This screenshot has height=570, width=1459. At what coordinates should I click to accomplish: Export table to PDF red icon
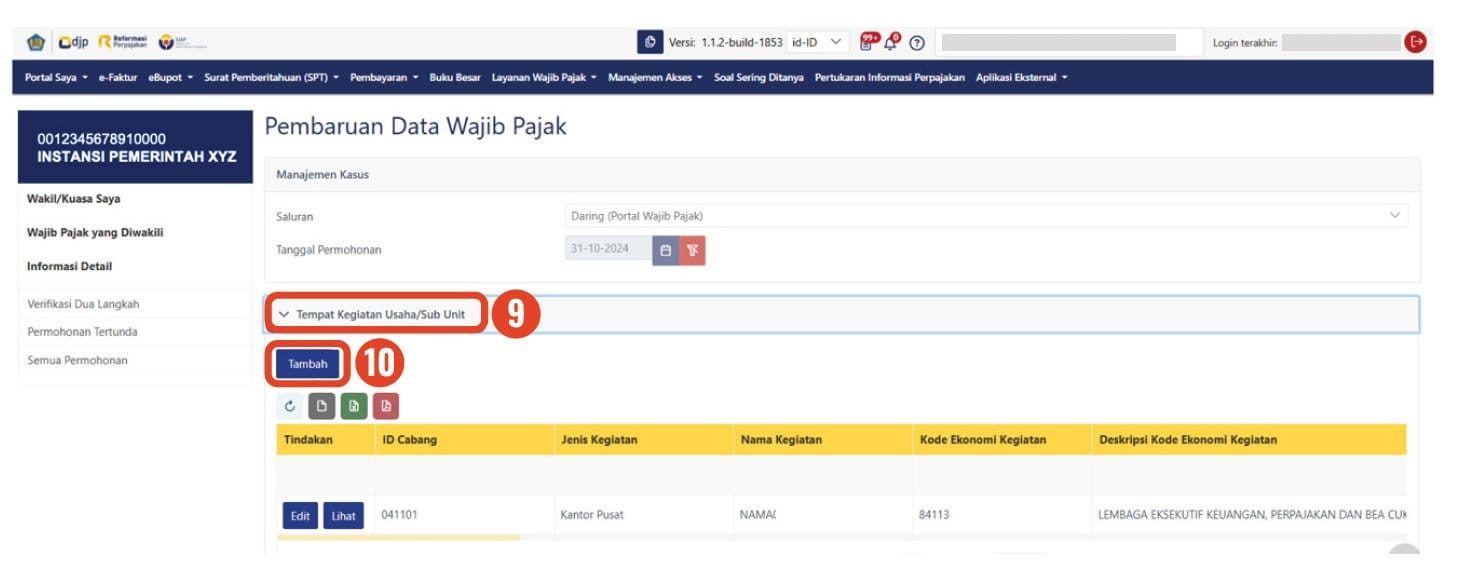pos(385,406)
